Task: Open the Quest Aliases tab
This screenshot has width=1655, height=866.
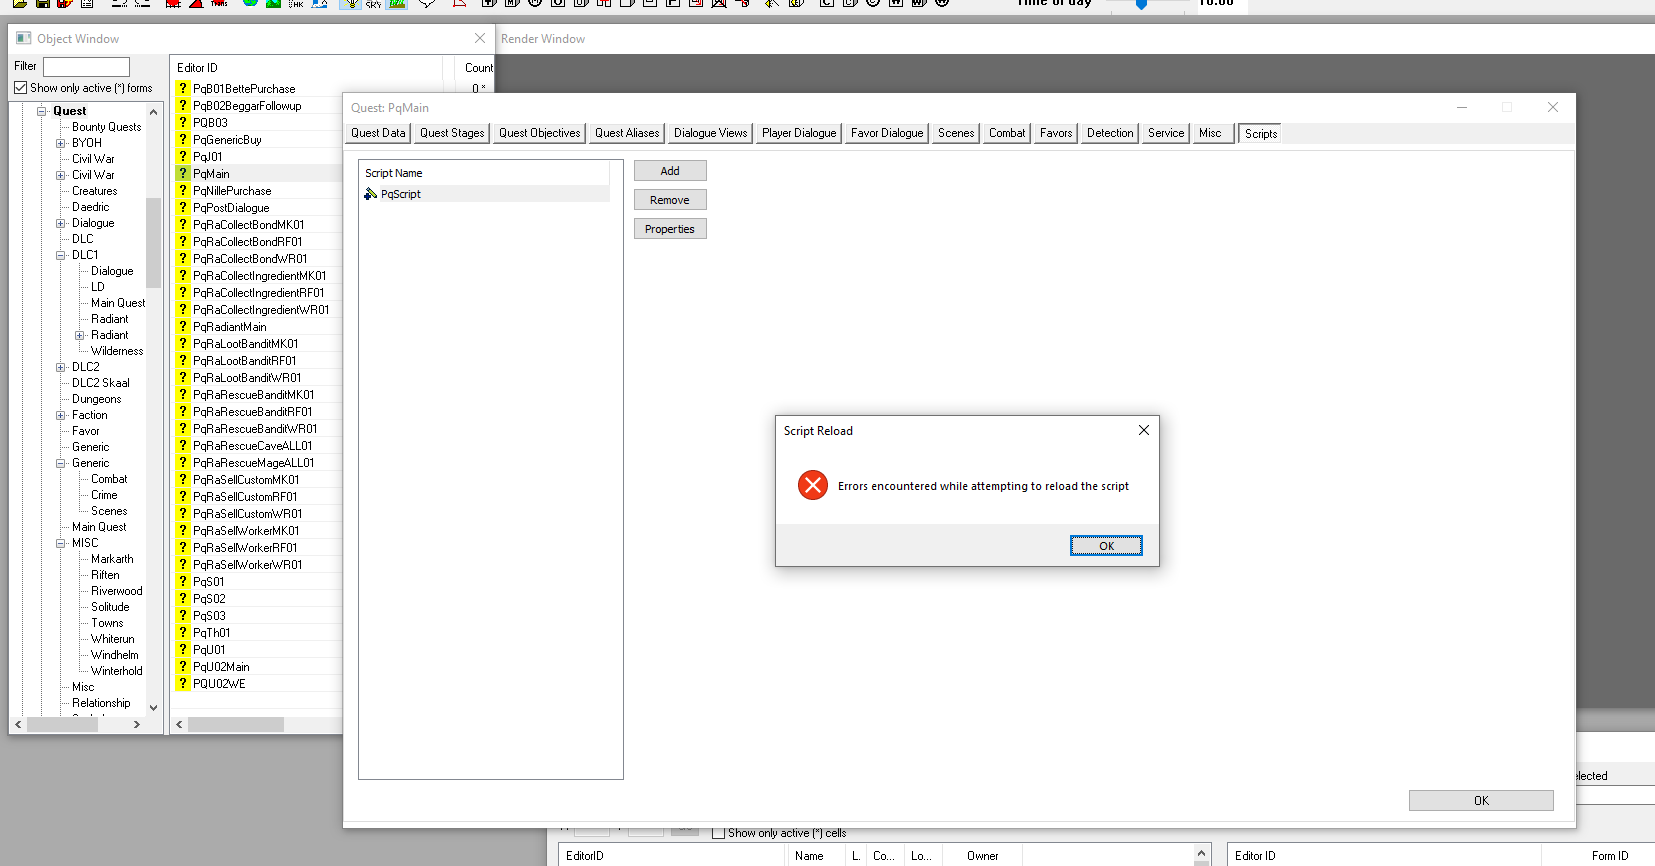Action: (x=627, y=133)
